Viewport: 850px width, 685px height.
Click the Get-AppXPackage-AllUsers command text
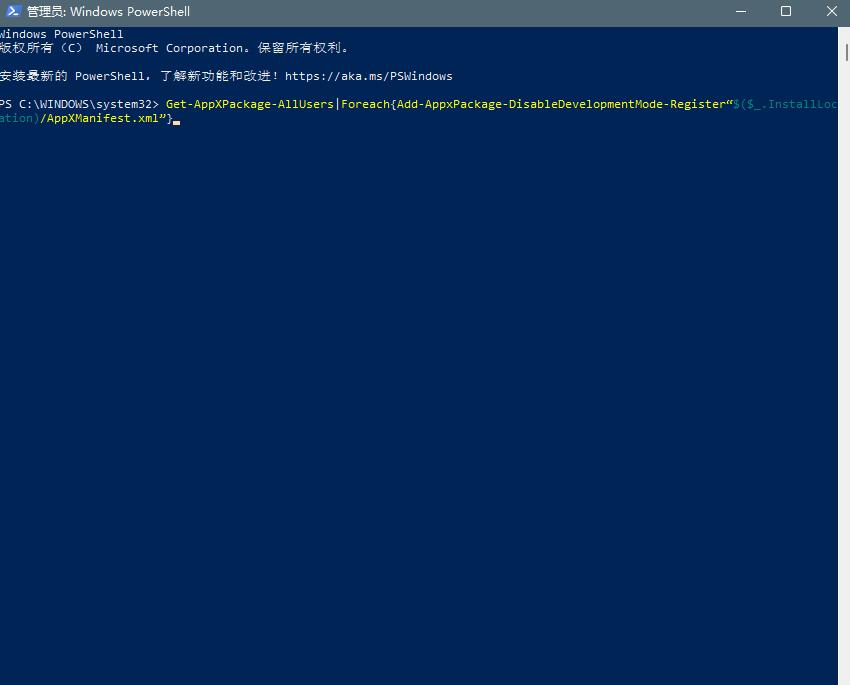tap(249, 104)
